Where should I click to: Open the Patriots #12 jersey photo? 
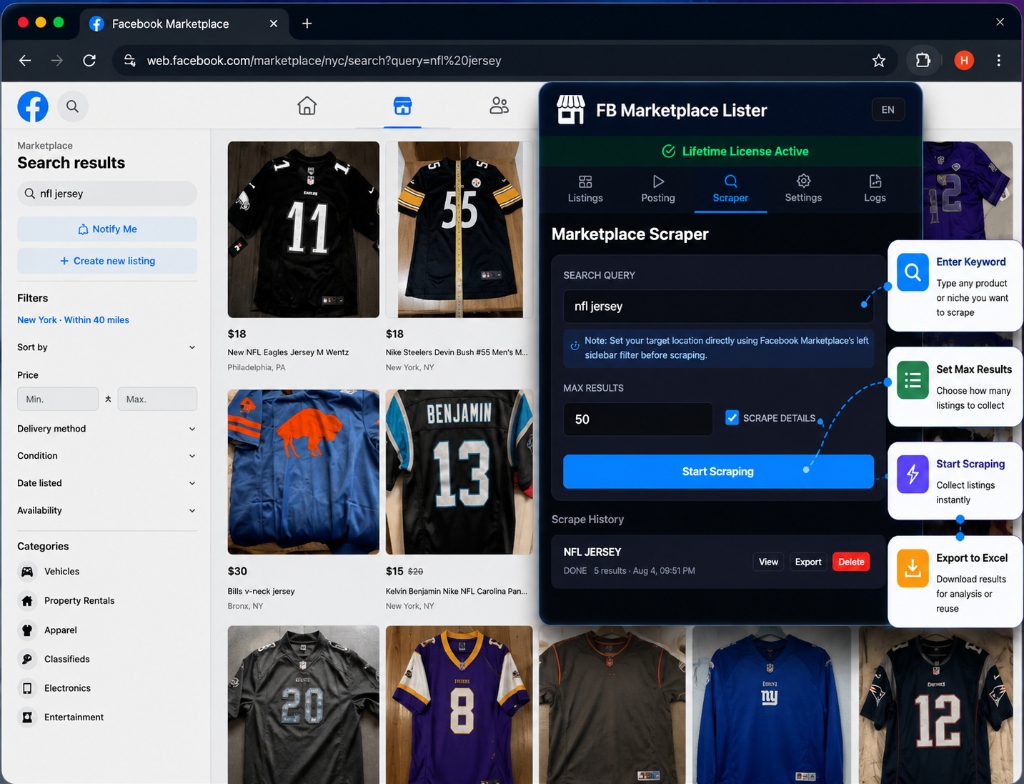[x=935, y=704]
